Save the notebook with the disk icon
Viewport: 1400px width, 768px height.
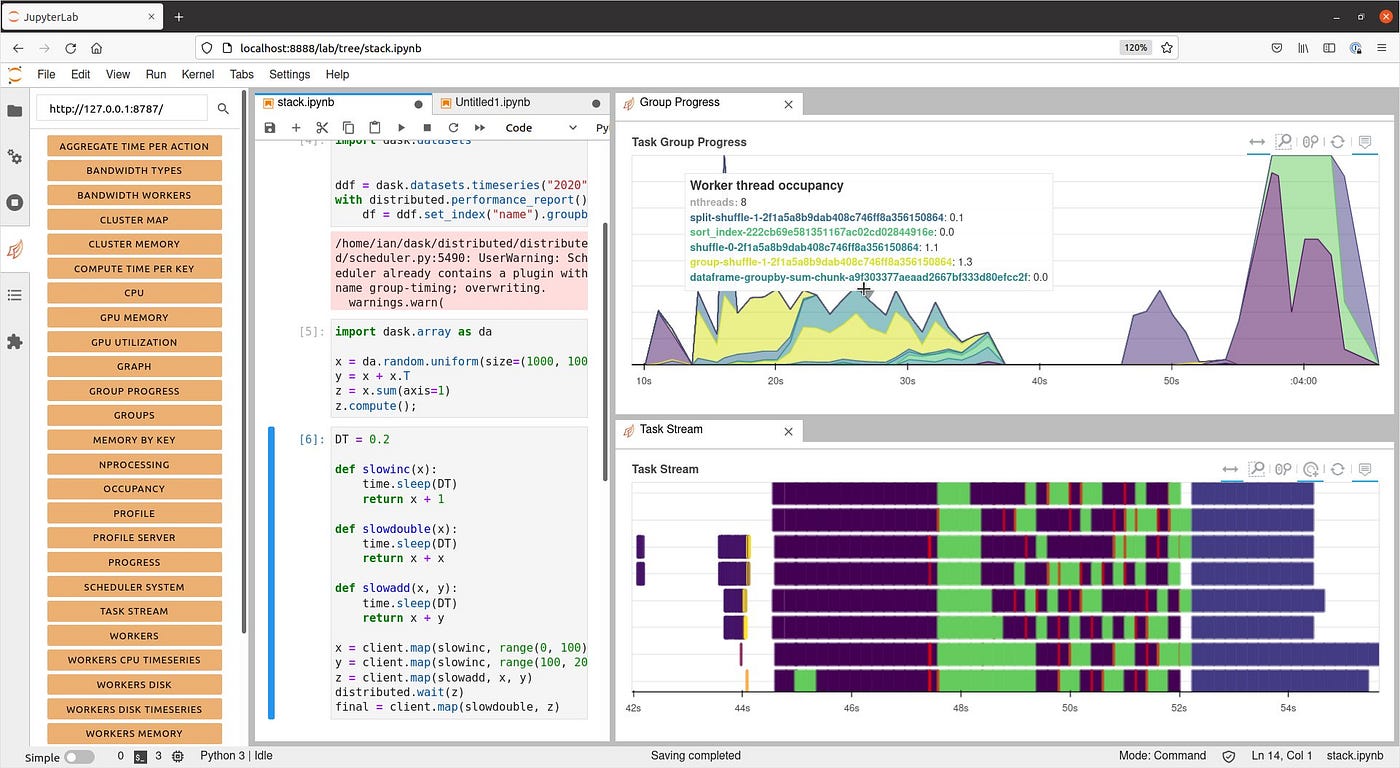click(x=269, y=128)
